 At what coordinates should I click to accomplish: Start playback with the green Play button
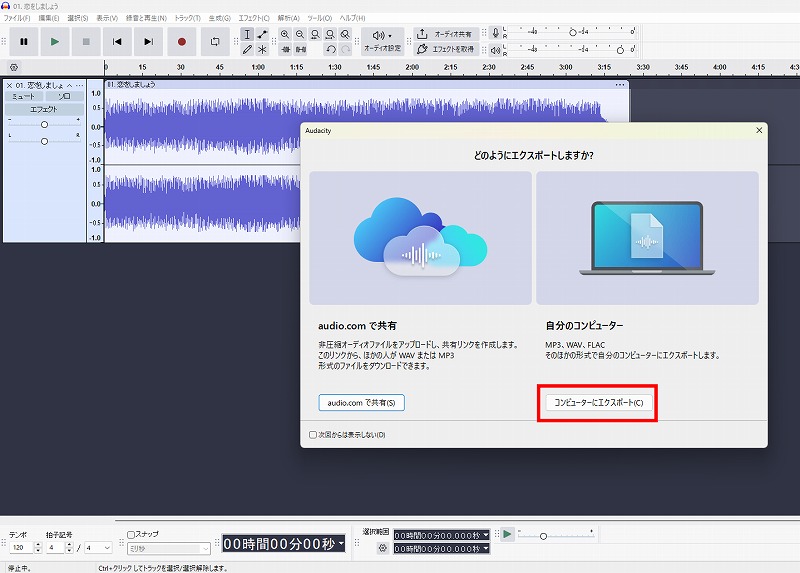[55, 42]
